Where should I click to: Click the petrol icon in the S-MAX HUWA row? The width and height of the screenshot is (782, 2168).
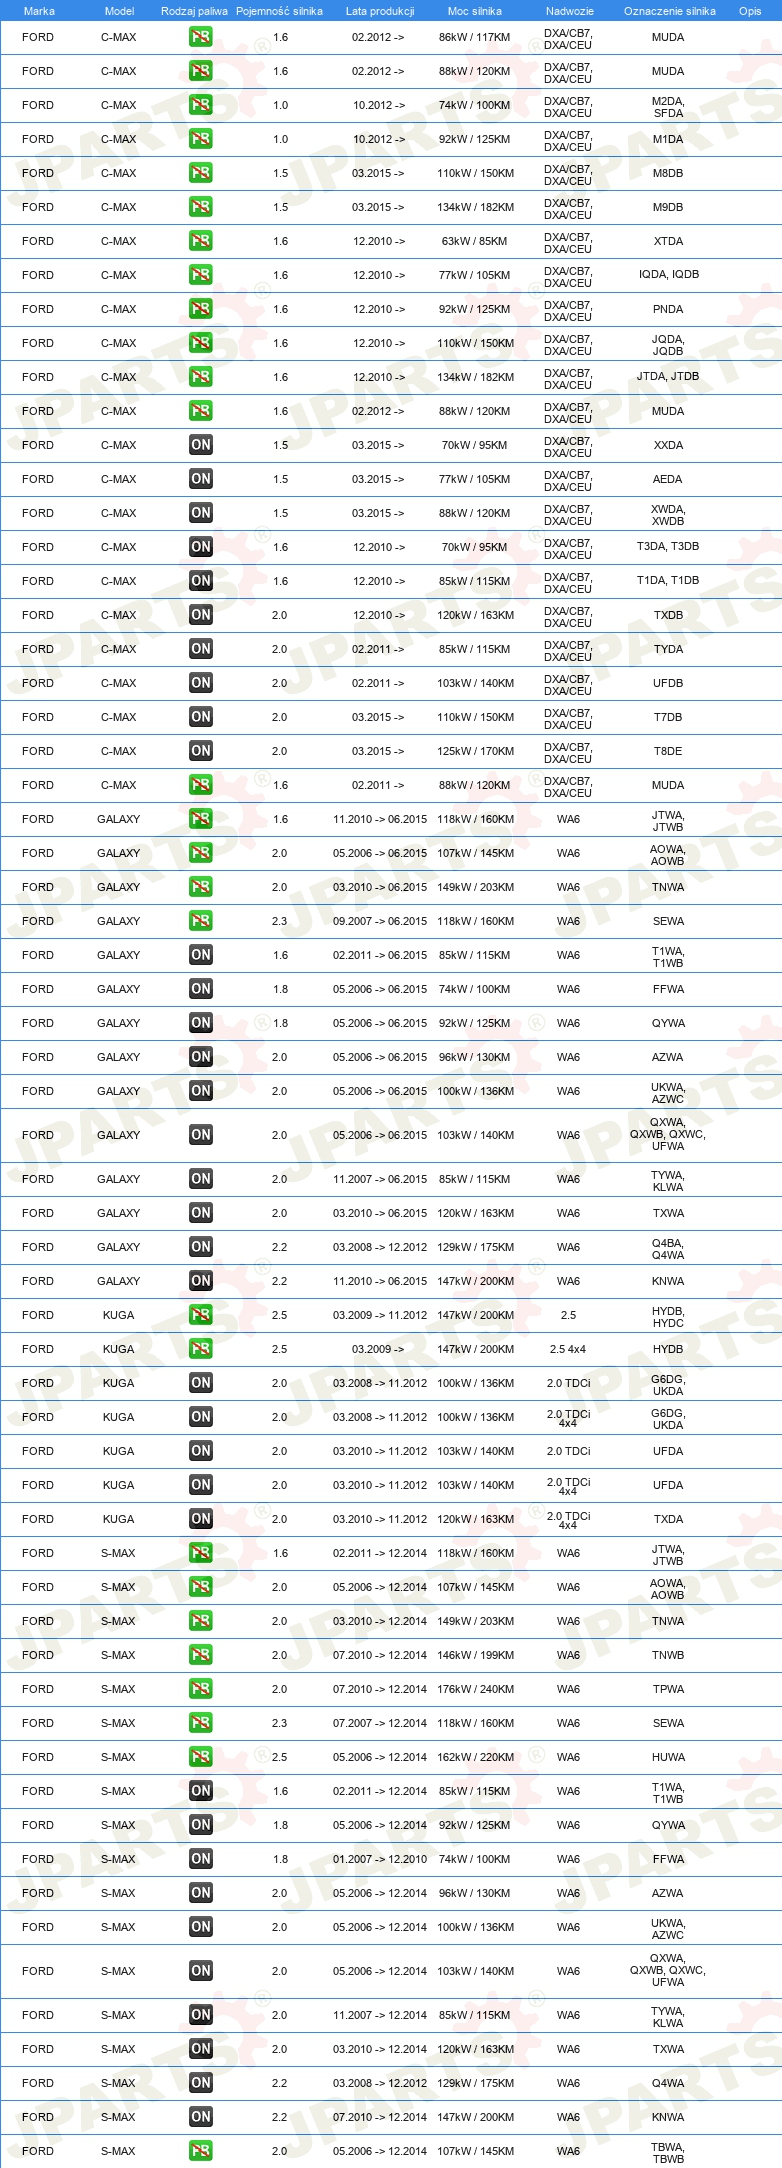(x=201, y=1757)
